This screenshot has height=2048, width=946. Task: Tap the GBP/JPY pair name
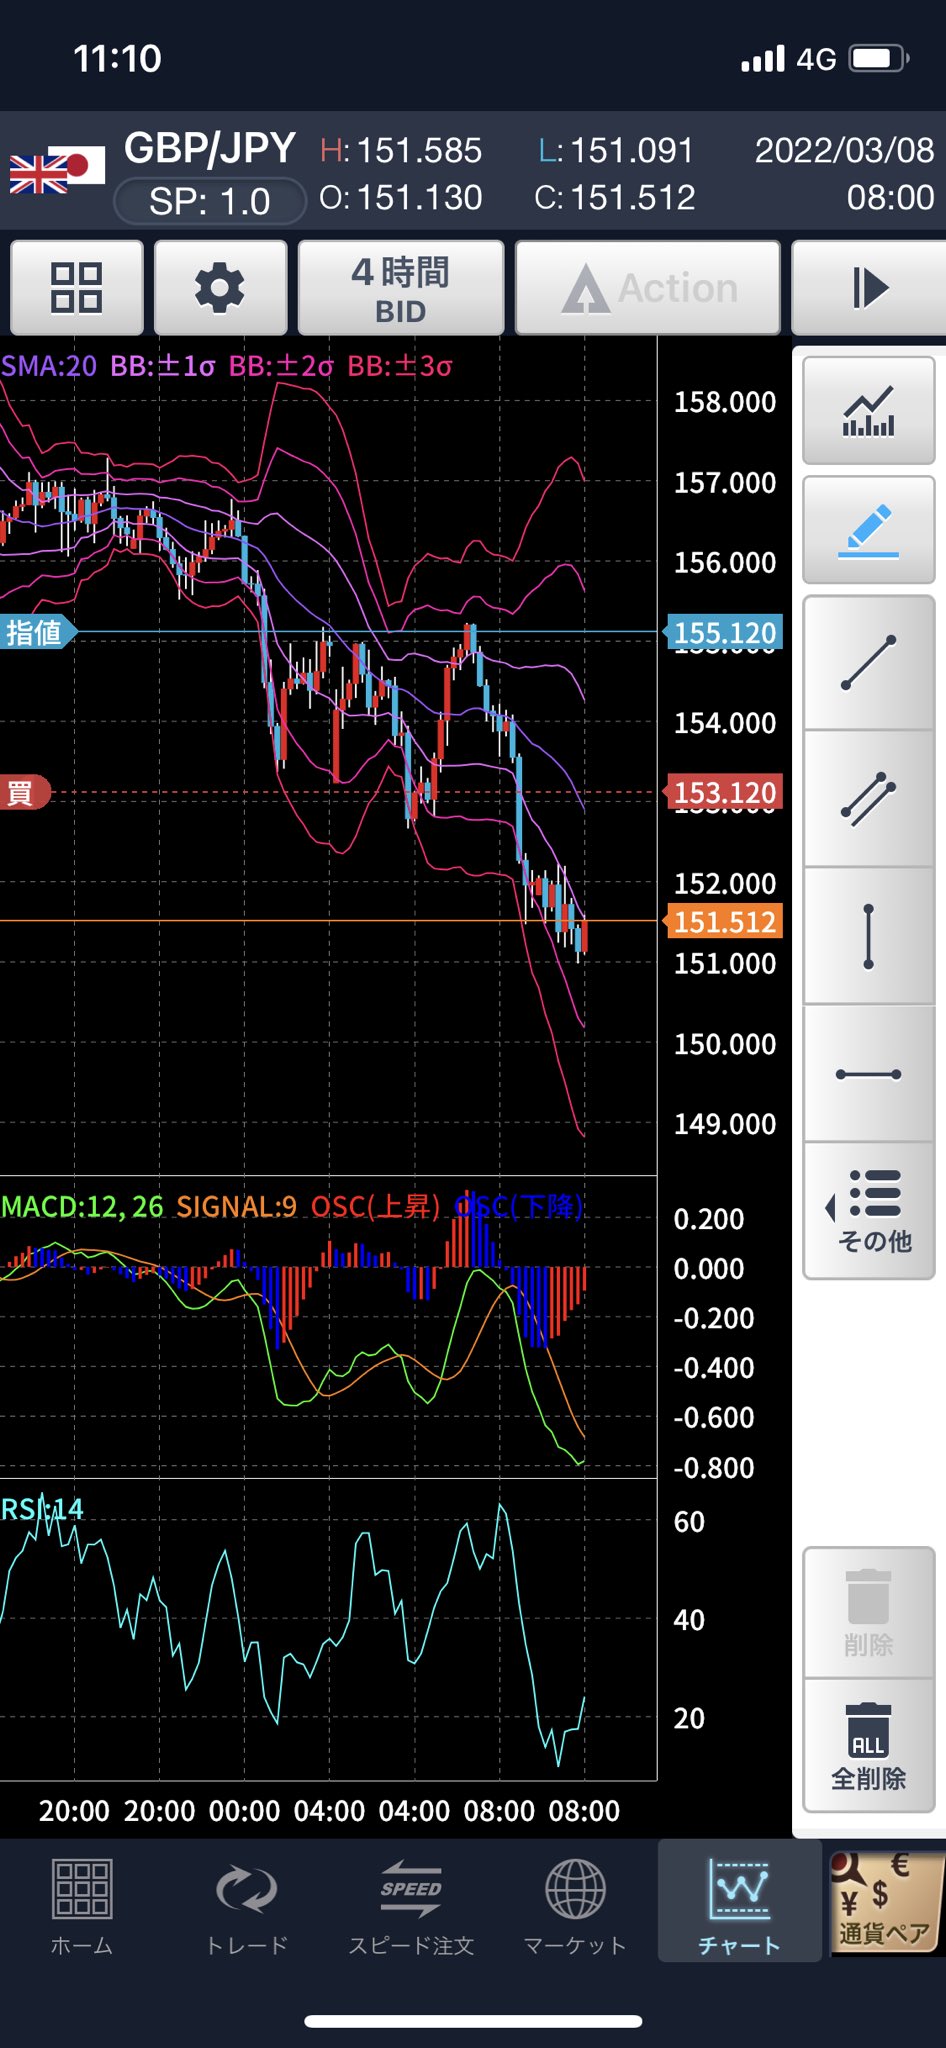[x=209, y=148]
